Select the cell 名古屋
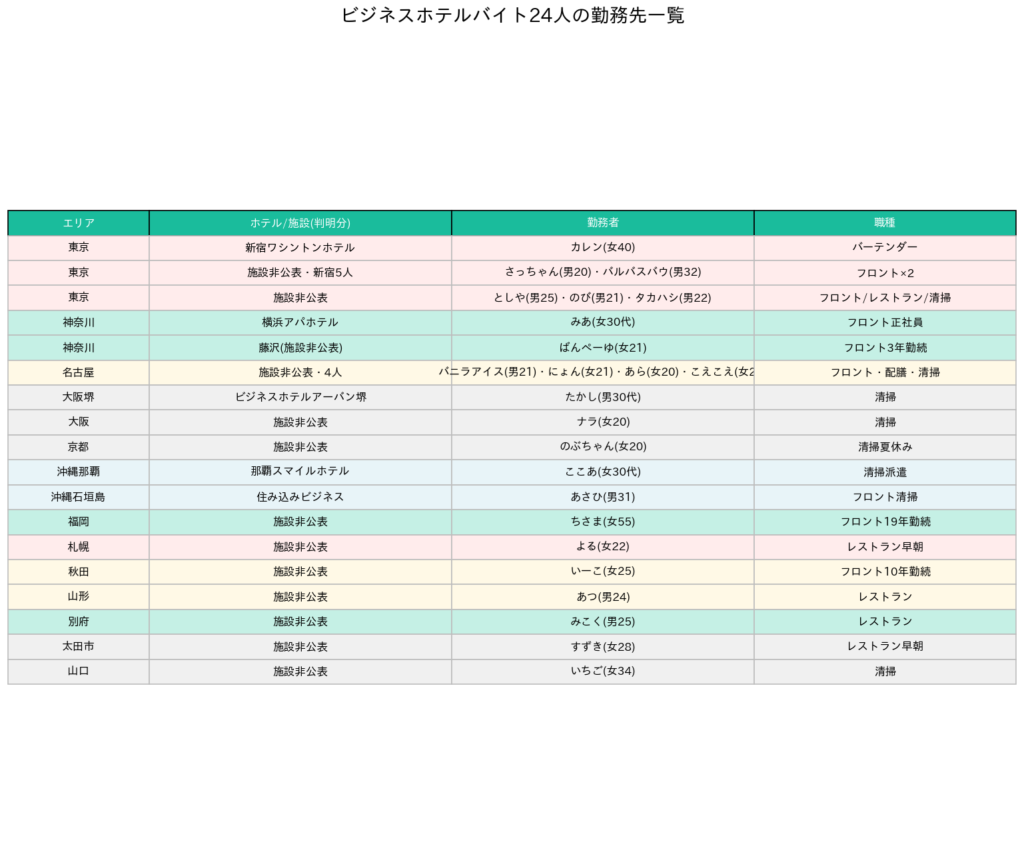This screenshot has height=864, width=1024. (x=78, y=372)
